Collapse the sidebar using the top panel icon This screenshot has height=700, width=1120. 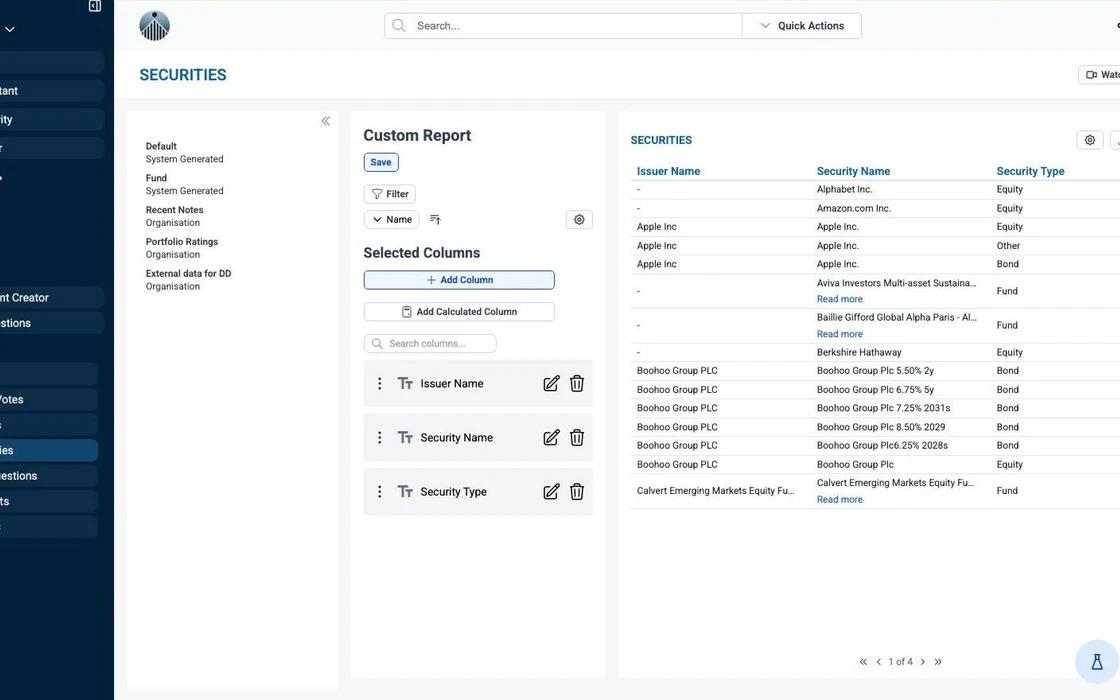tap(94, 6)
